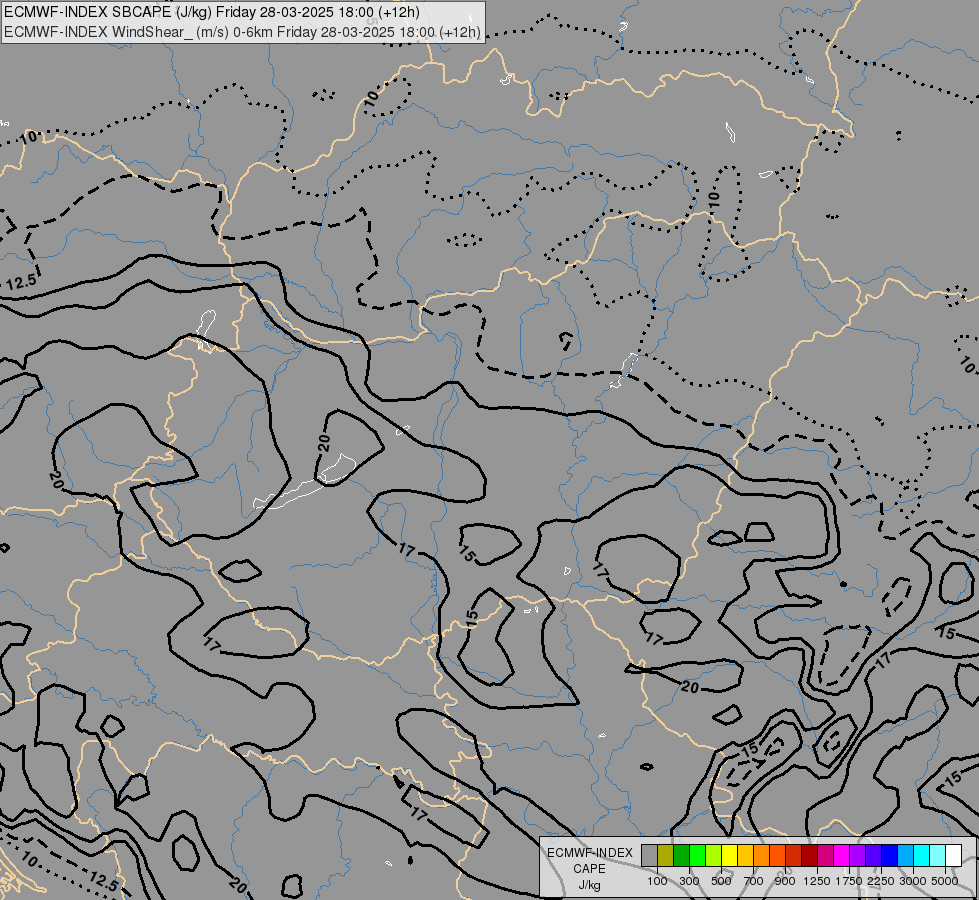Click the white swatch ending the legend

[x=953, y=856]
